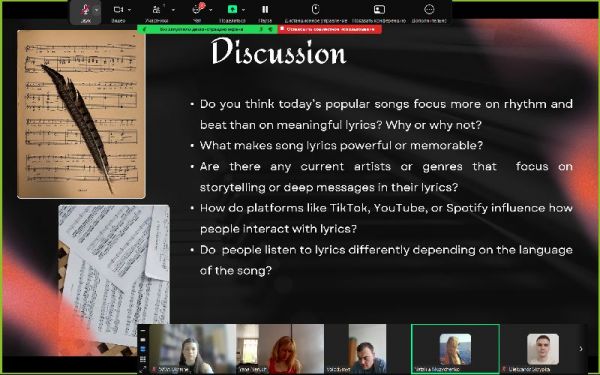Switch video strip to grid view icon

pos(143,359)
